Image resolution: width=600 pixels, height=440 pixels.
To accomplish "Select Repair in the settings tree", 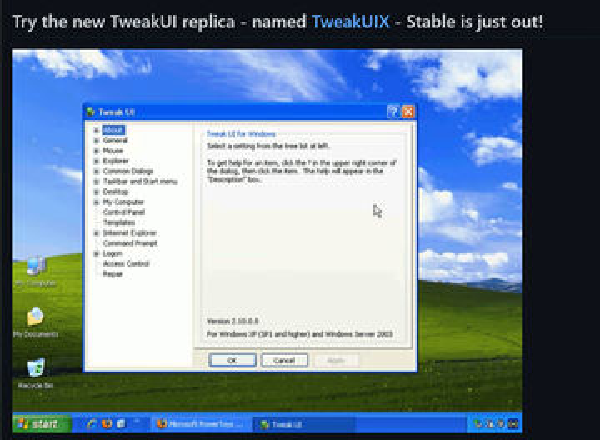I will (x=112, y=274).
